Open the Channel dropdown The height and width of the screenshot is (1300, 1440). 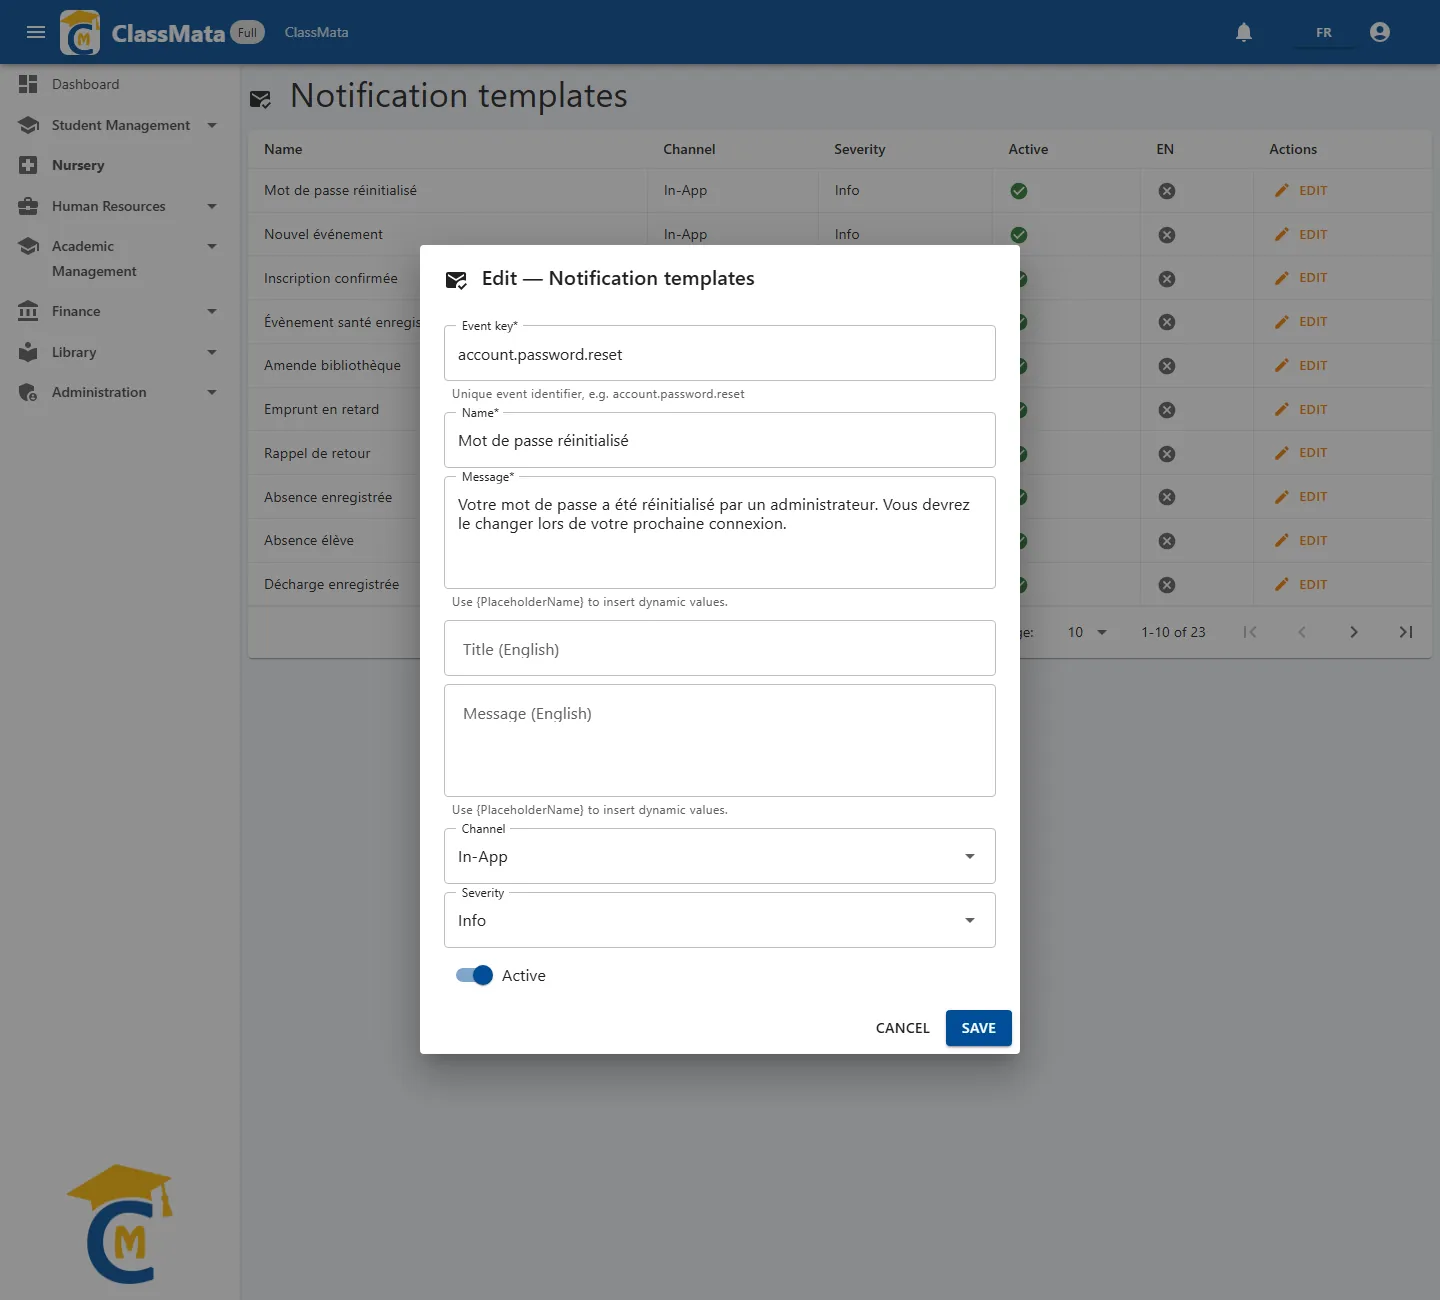point(720,856)
